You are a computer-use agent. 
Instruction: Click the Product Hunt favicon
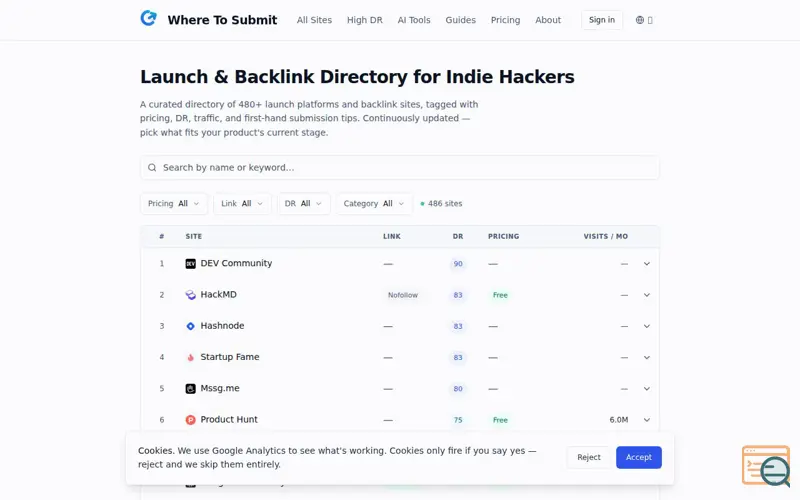190,420
